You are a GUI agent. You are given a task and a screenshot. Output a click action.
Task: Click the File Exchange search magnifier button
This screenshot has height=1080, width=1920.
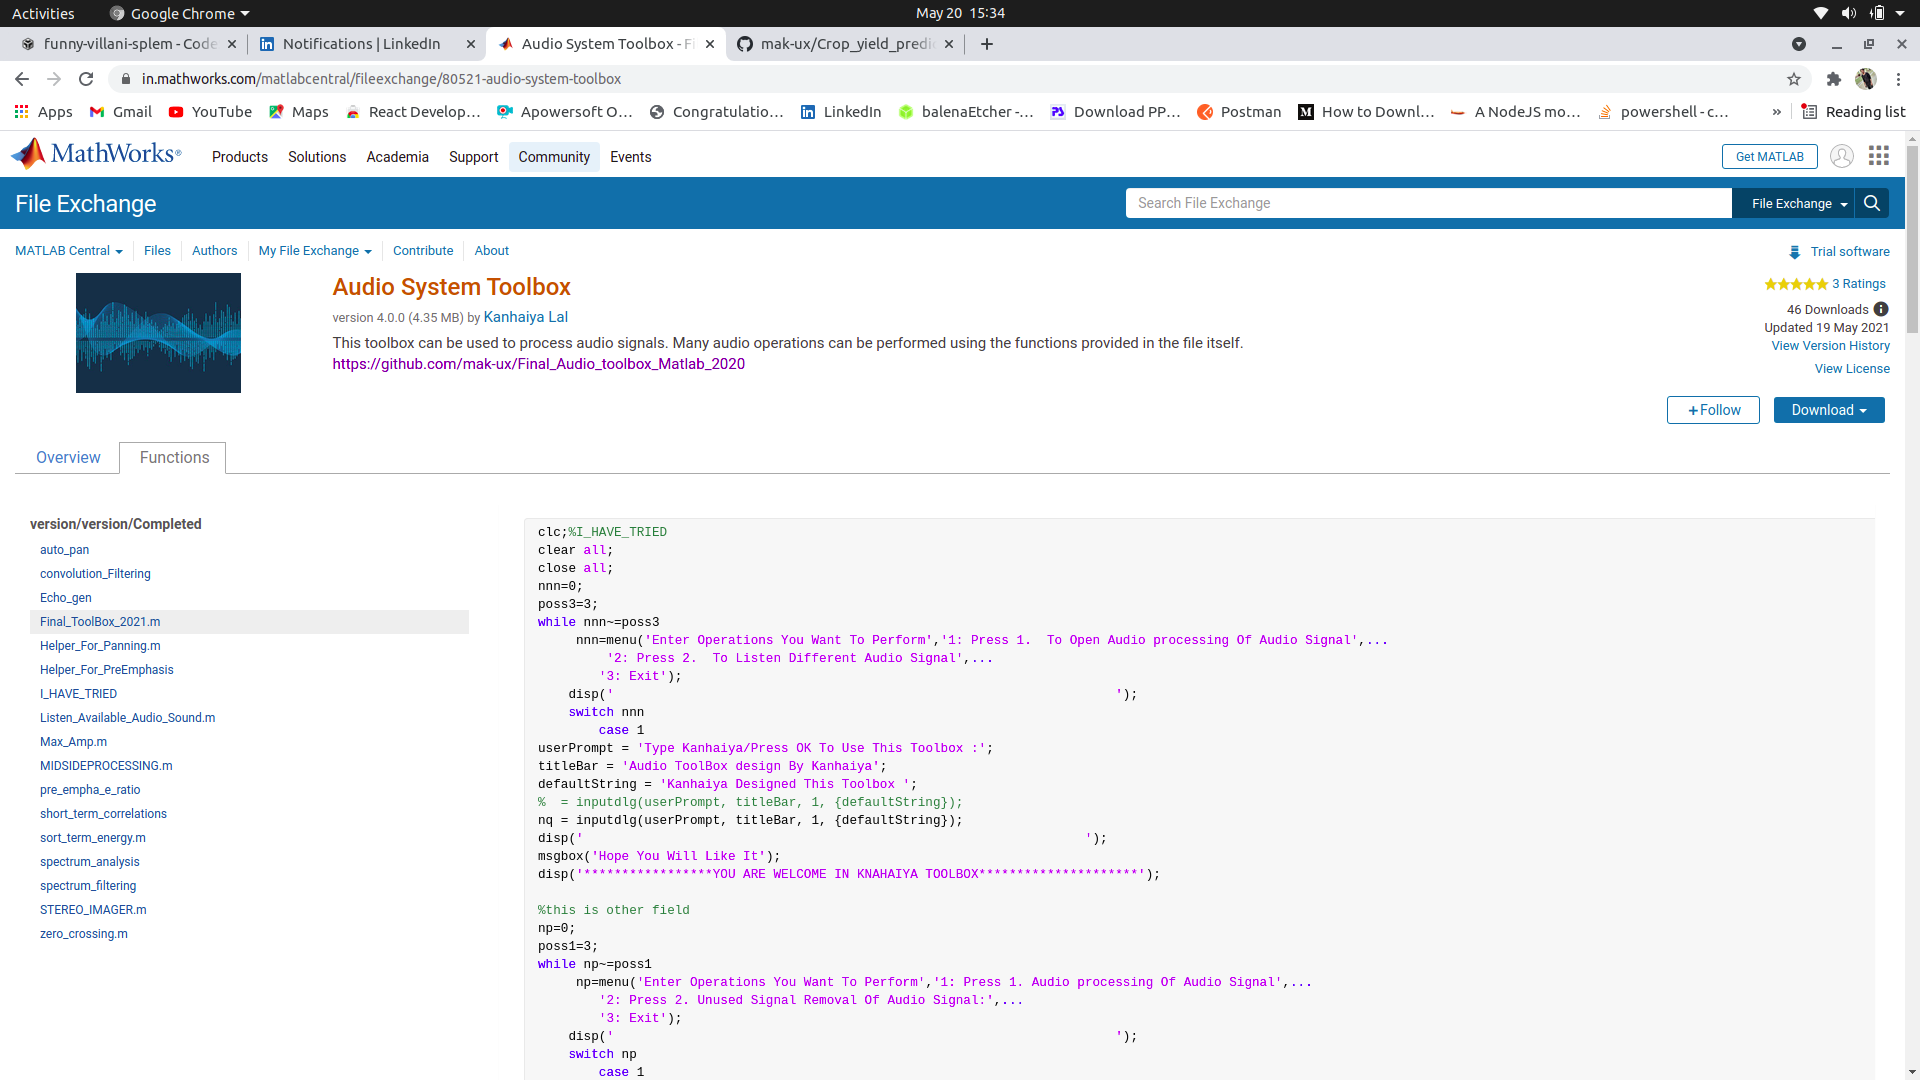1872,203
